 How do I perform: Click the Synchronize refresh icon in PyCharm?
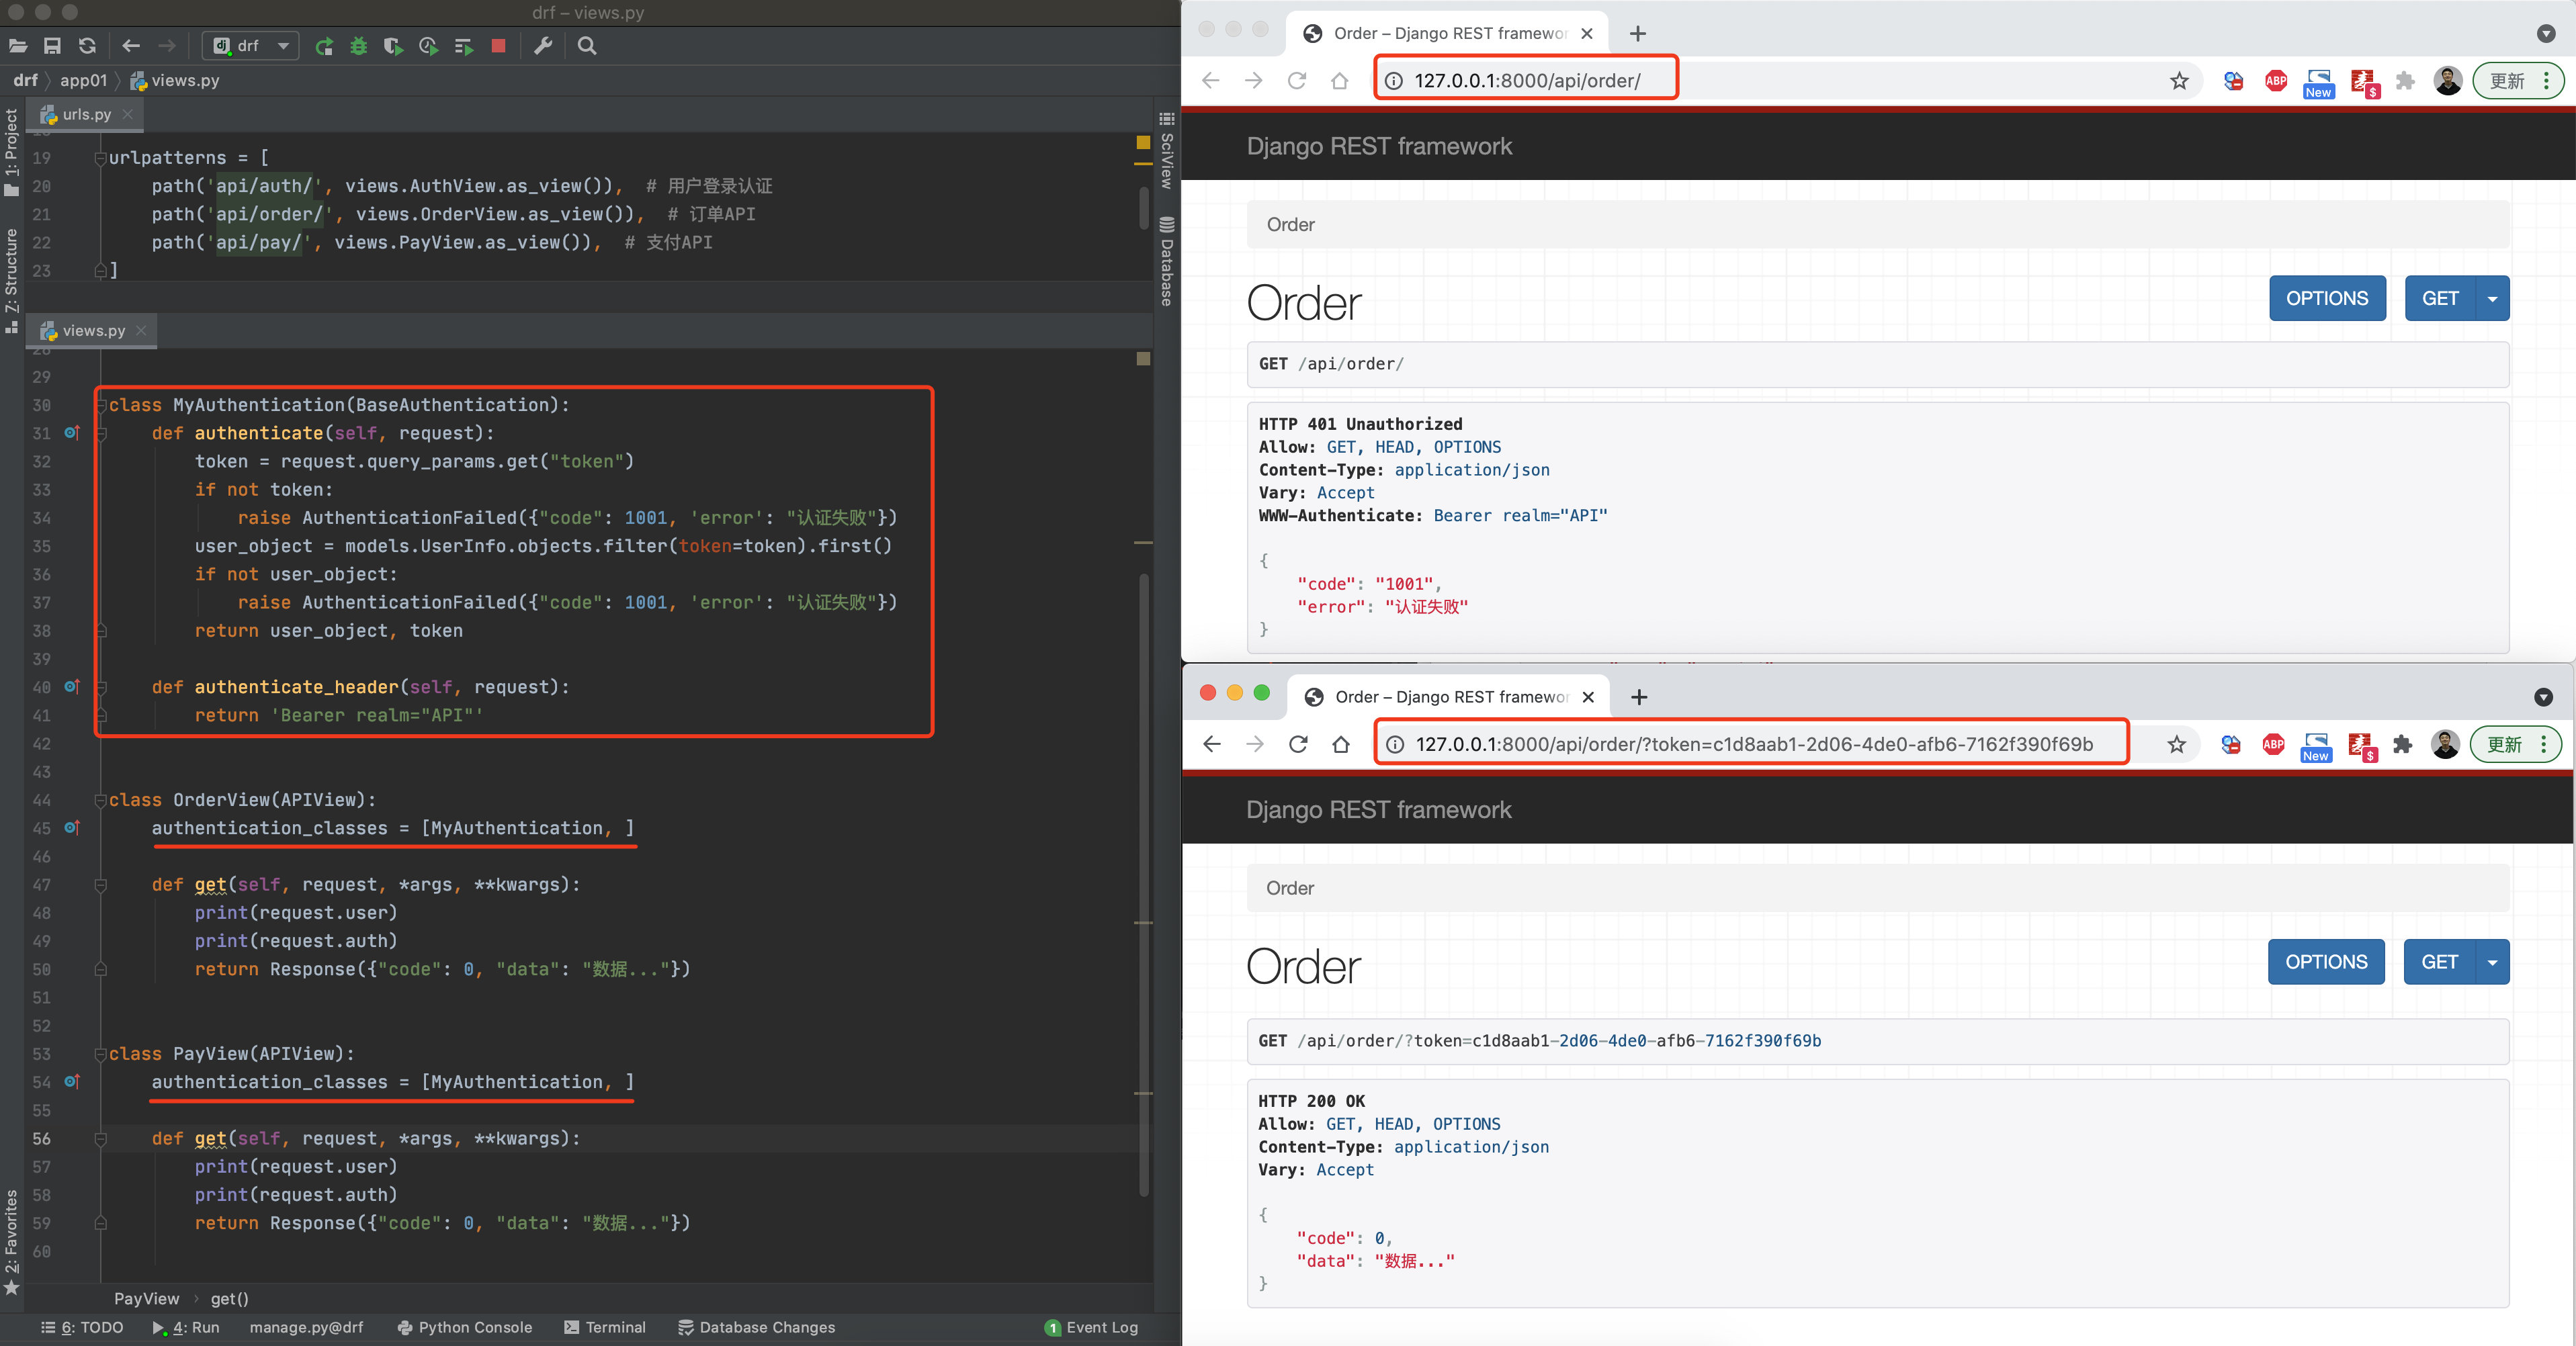coord(87,46)
